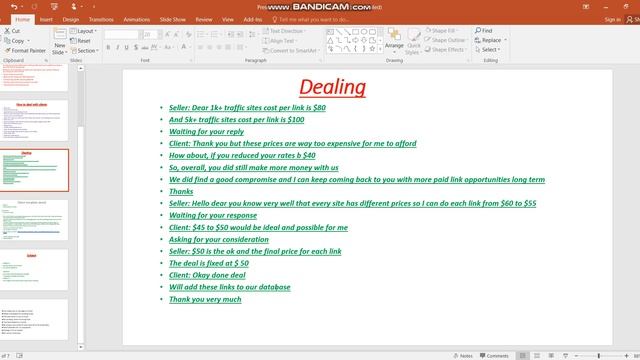Insert a text box shape

coord(330,32)
